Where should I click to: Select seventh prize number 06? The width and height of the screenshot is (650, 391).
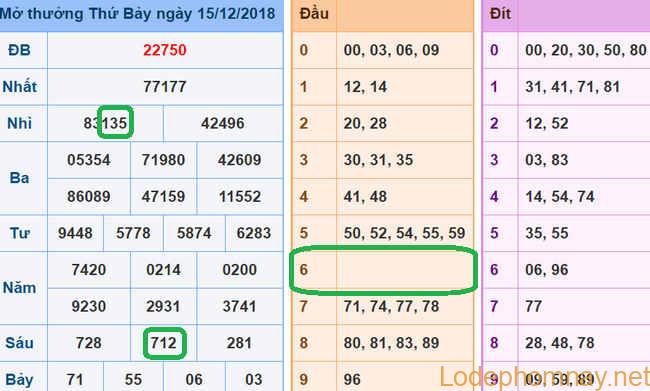194,379
